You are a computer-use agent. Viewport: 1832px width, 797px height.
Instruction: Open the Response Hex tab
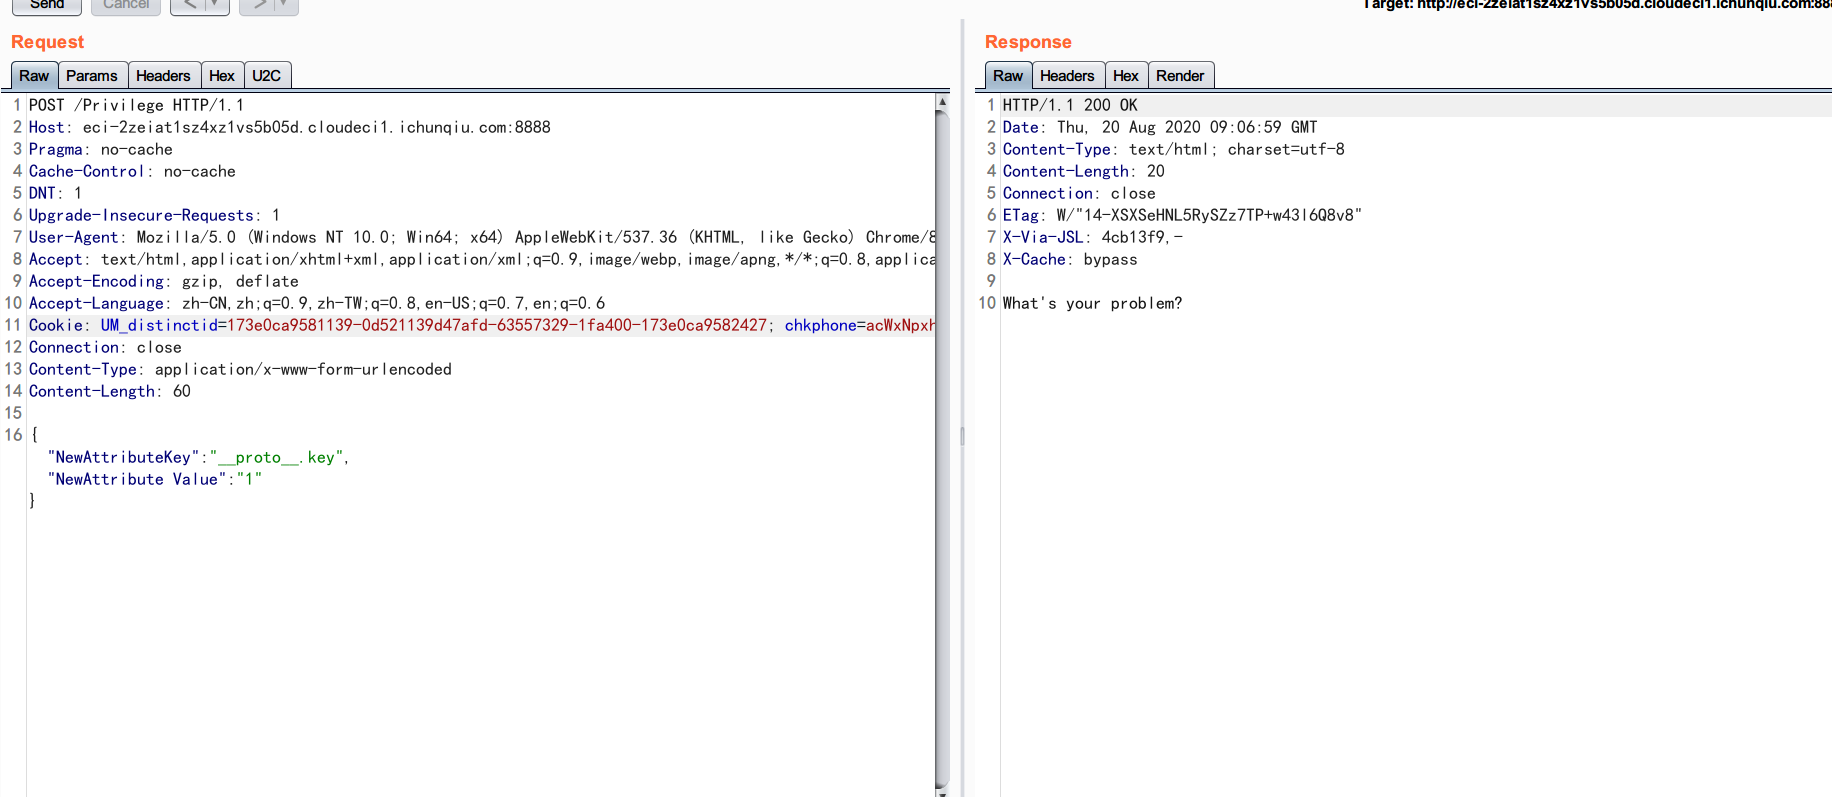coord(1126,76)
